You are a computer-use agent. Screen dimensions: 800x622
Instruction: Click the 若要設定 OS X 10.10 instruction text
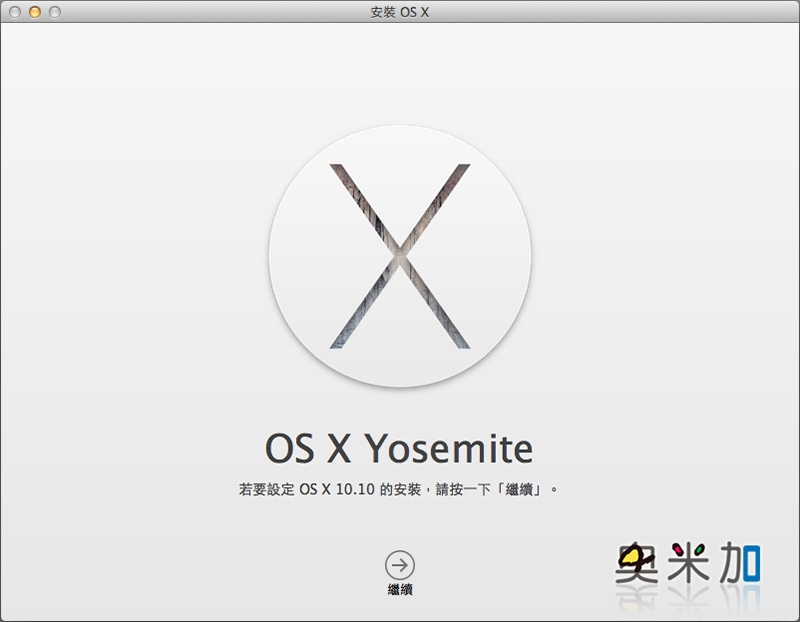(398, 489)
